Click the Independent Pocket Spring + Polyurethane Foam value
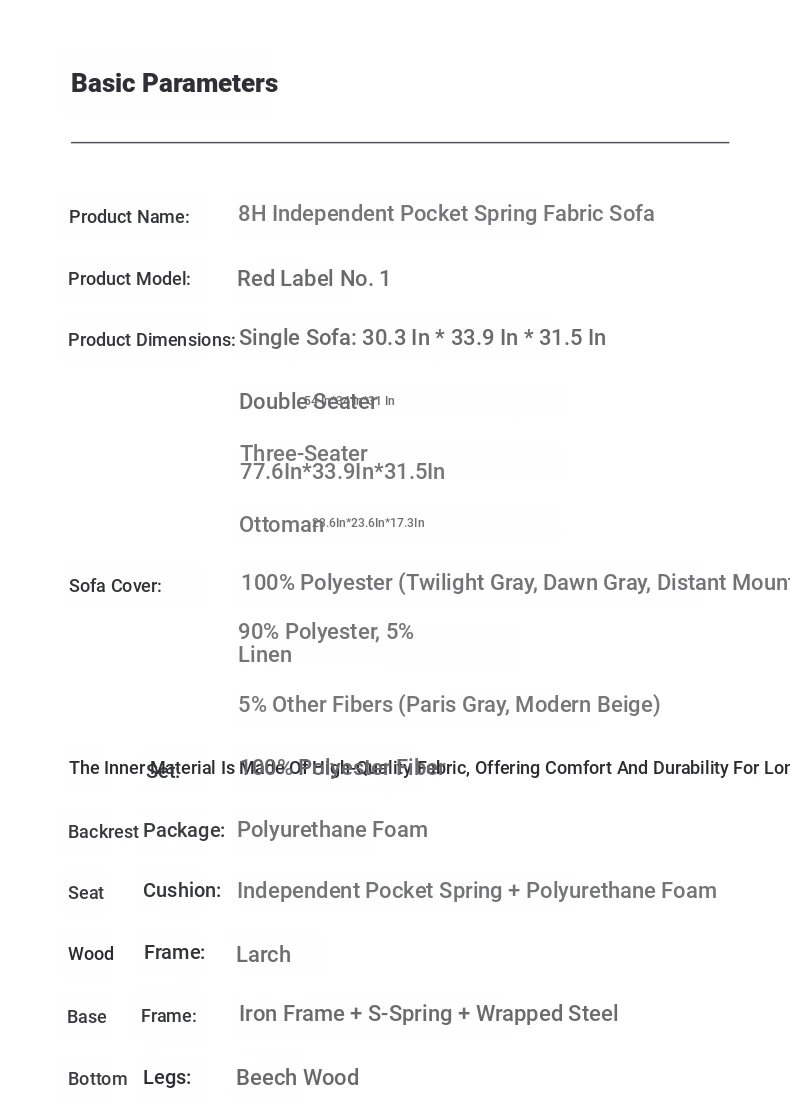This screenshot has height=1108, width=790. click(477, 890)
